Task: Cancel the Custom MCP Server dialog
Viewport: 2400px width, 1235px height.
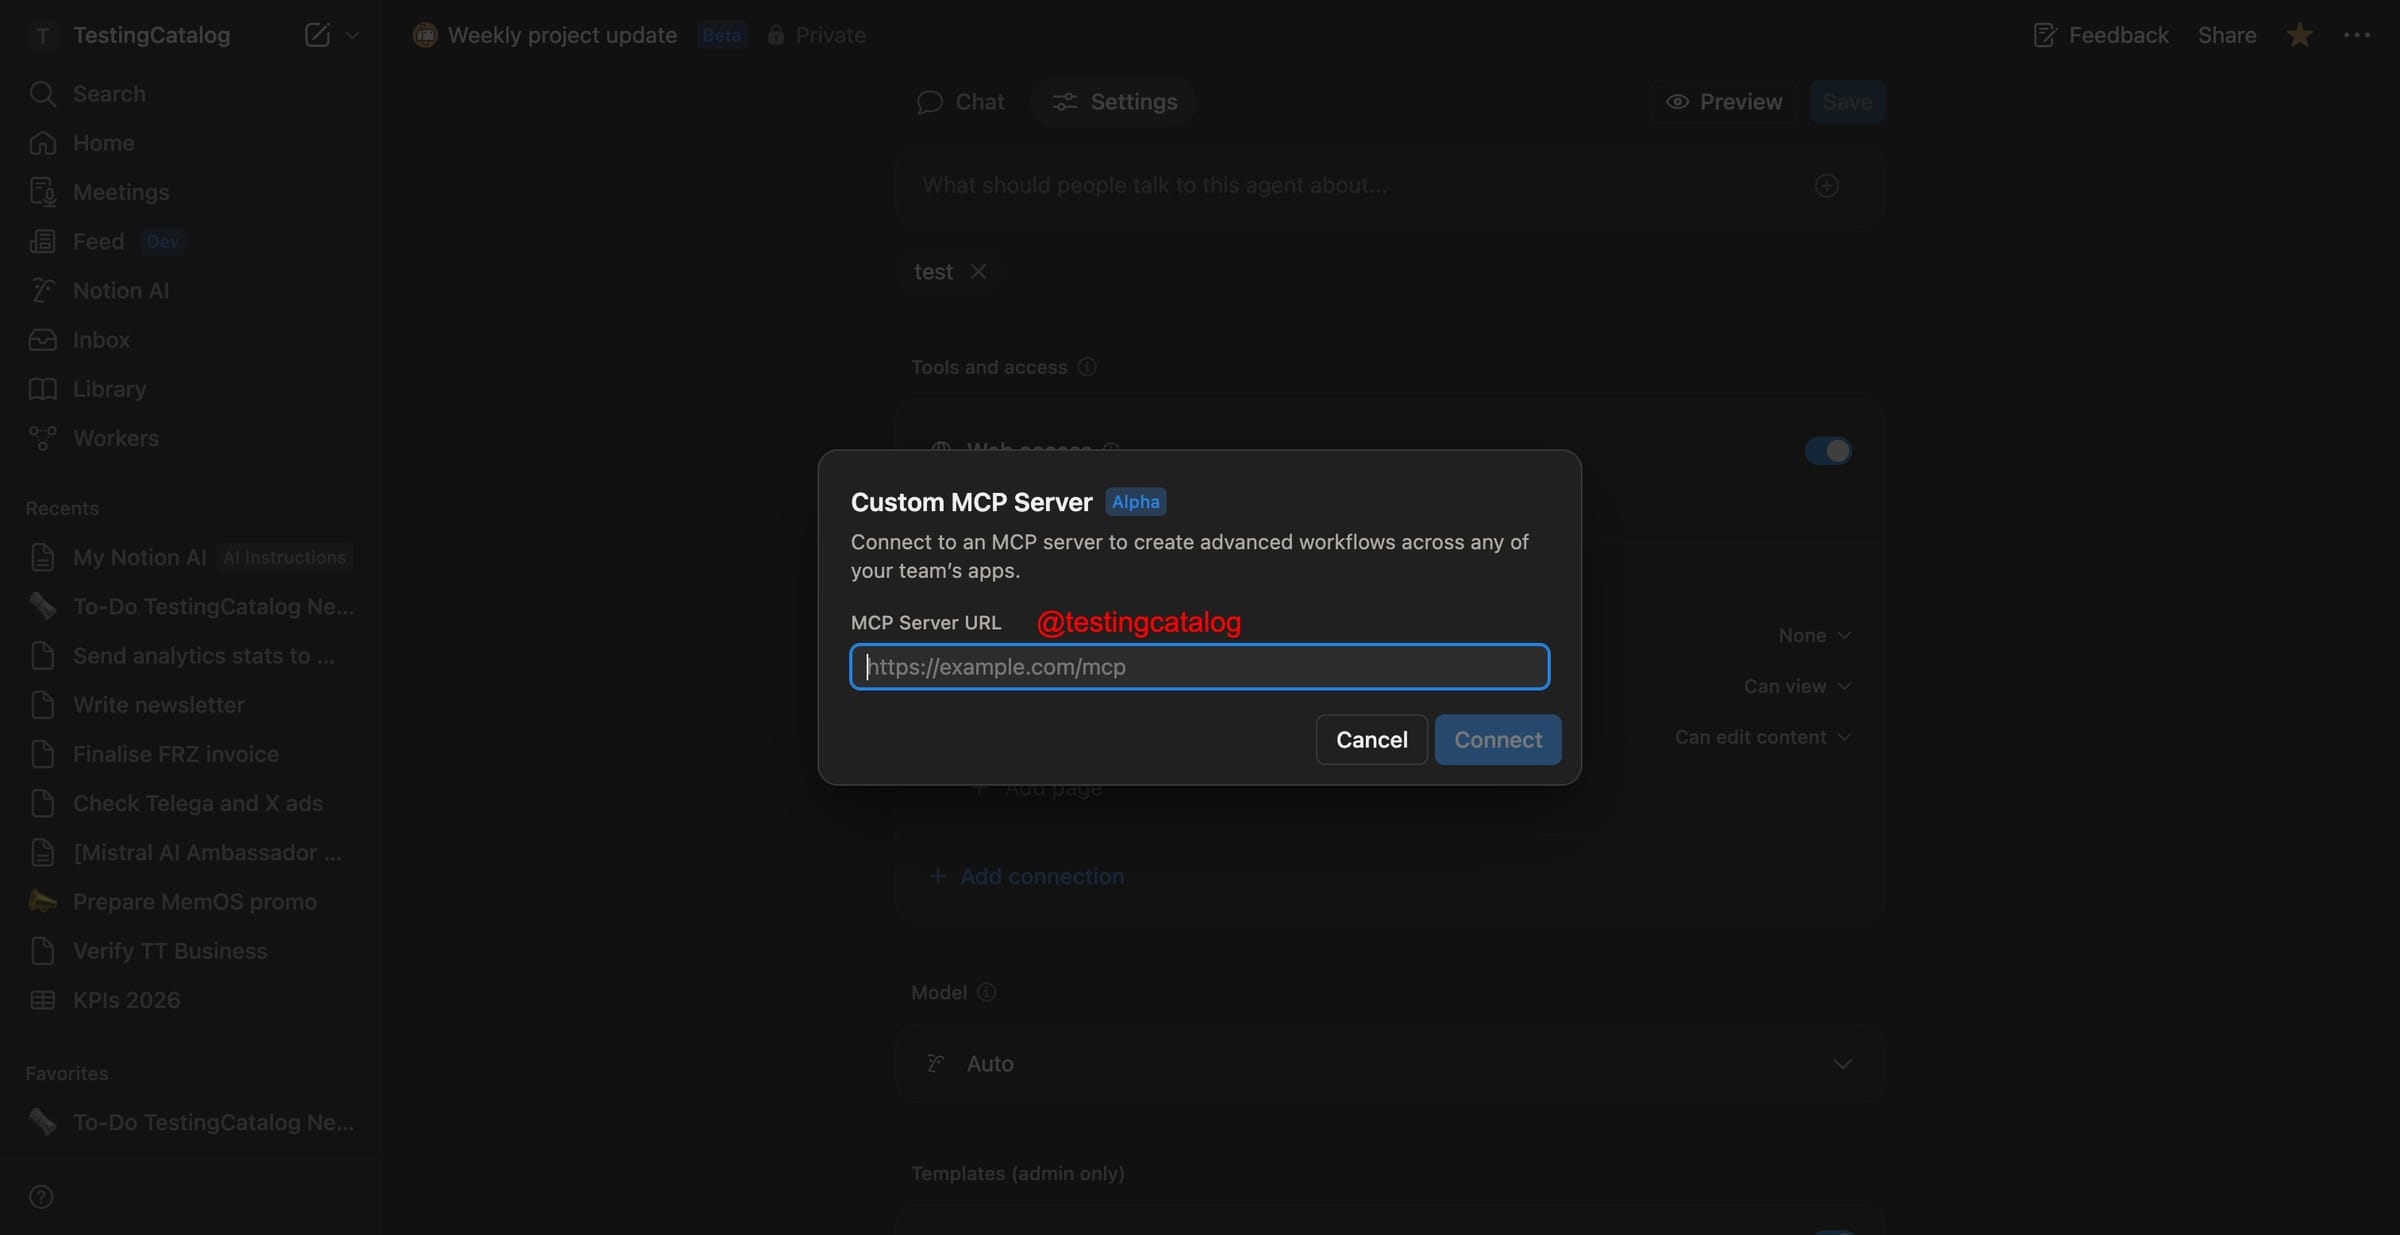Action: tap(1371, 740)
